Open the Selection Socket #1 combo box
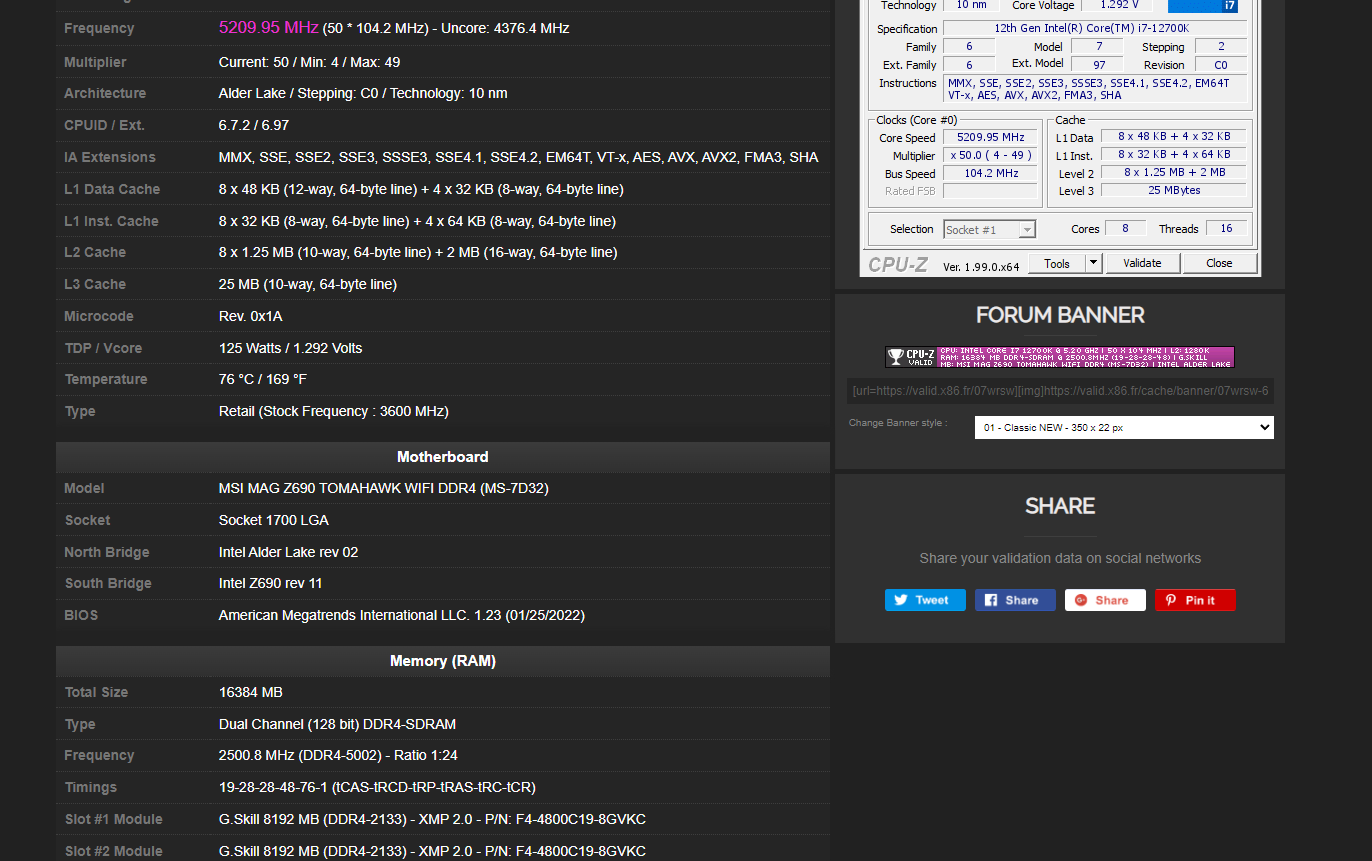 pyautogui.click(x=989, y=229)
